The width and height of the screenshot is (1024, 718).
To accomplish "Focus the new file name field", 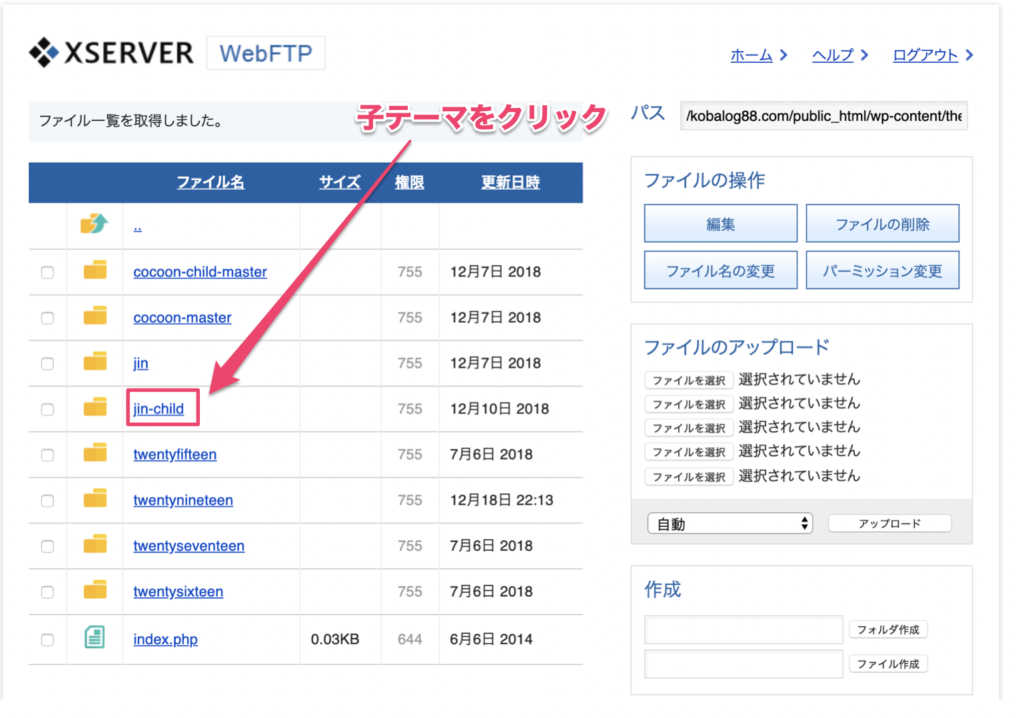I will point(743,664).
